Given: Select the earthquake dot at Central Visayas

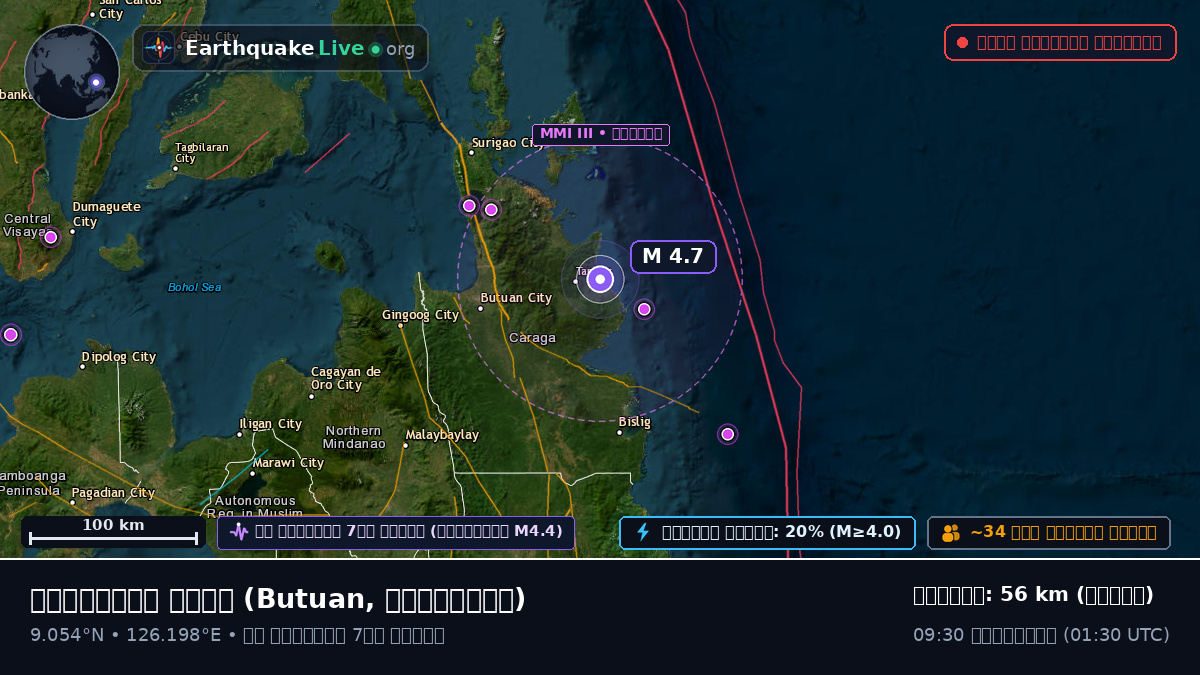Looking at the screenshot, I should coord(51,237).
